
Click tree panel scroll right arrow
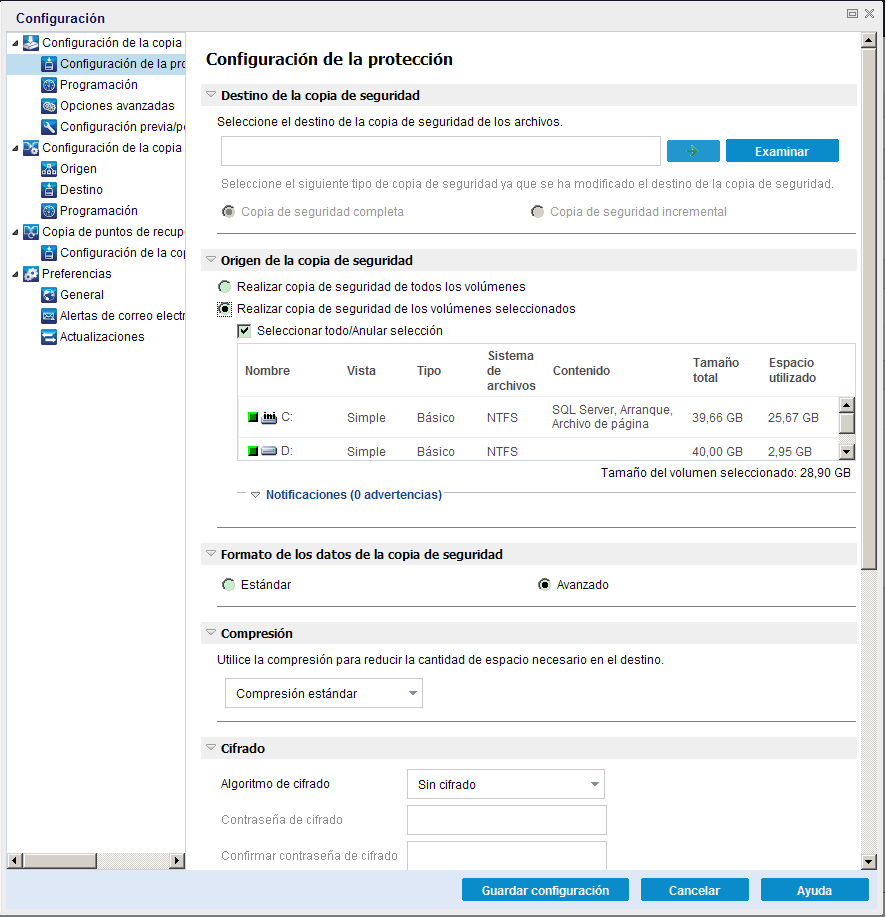[177, 861]
